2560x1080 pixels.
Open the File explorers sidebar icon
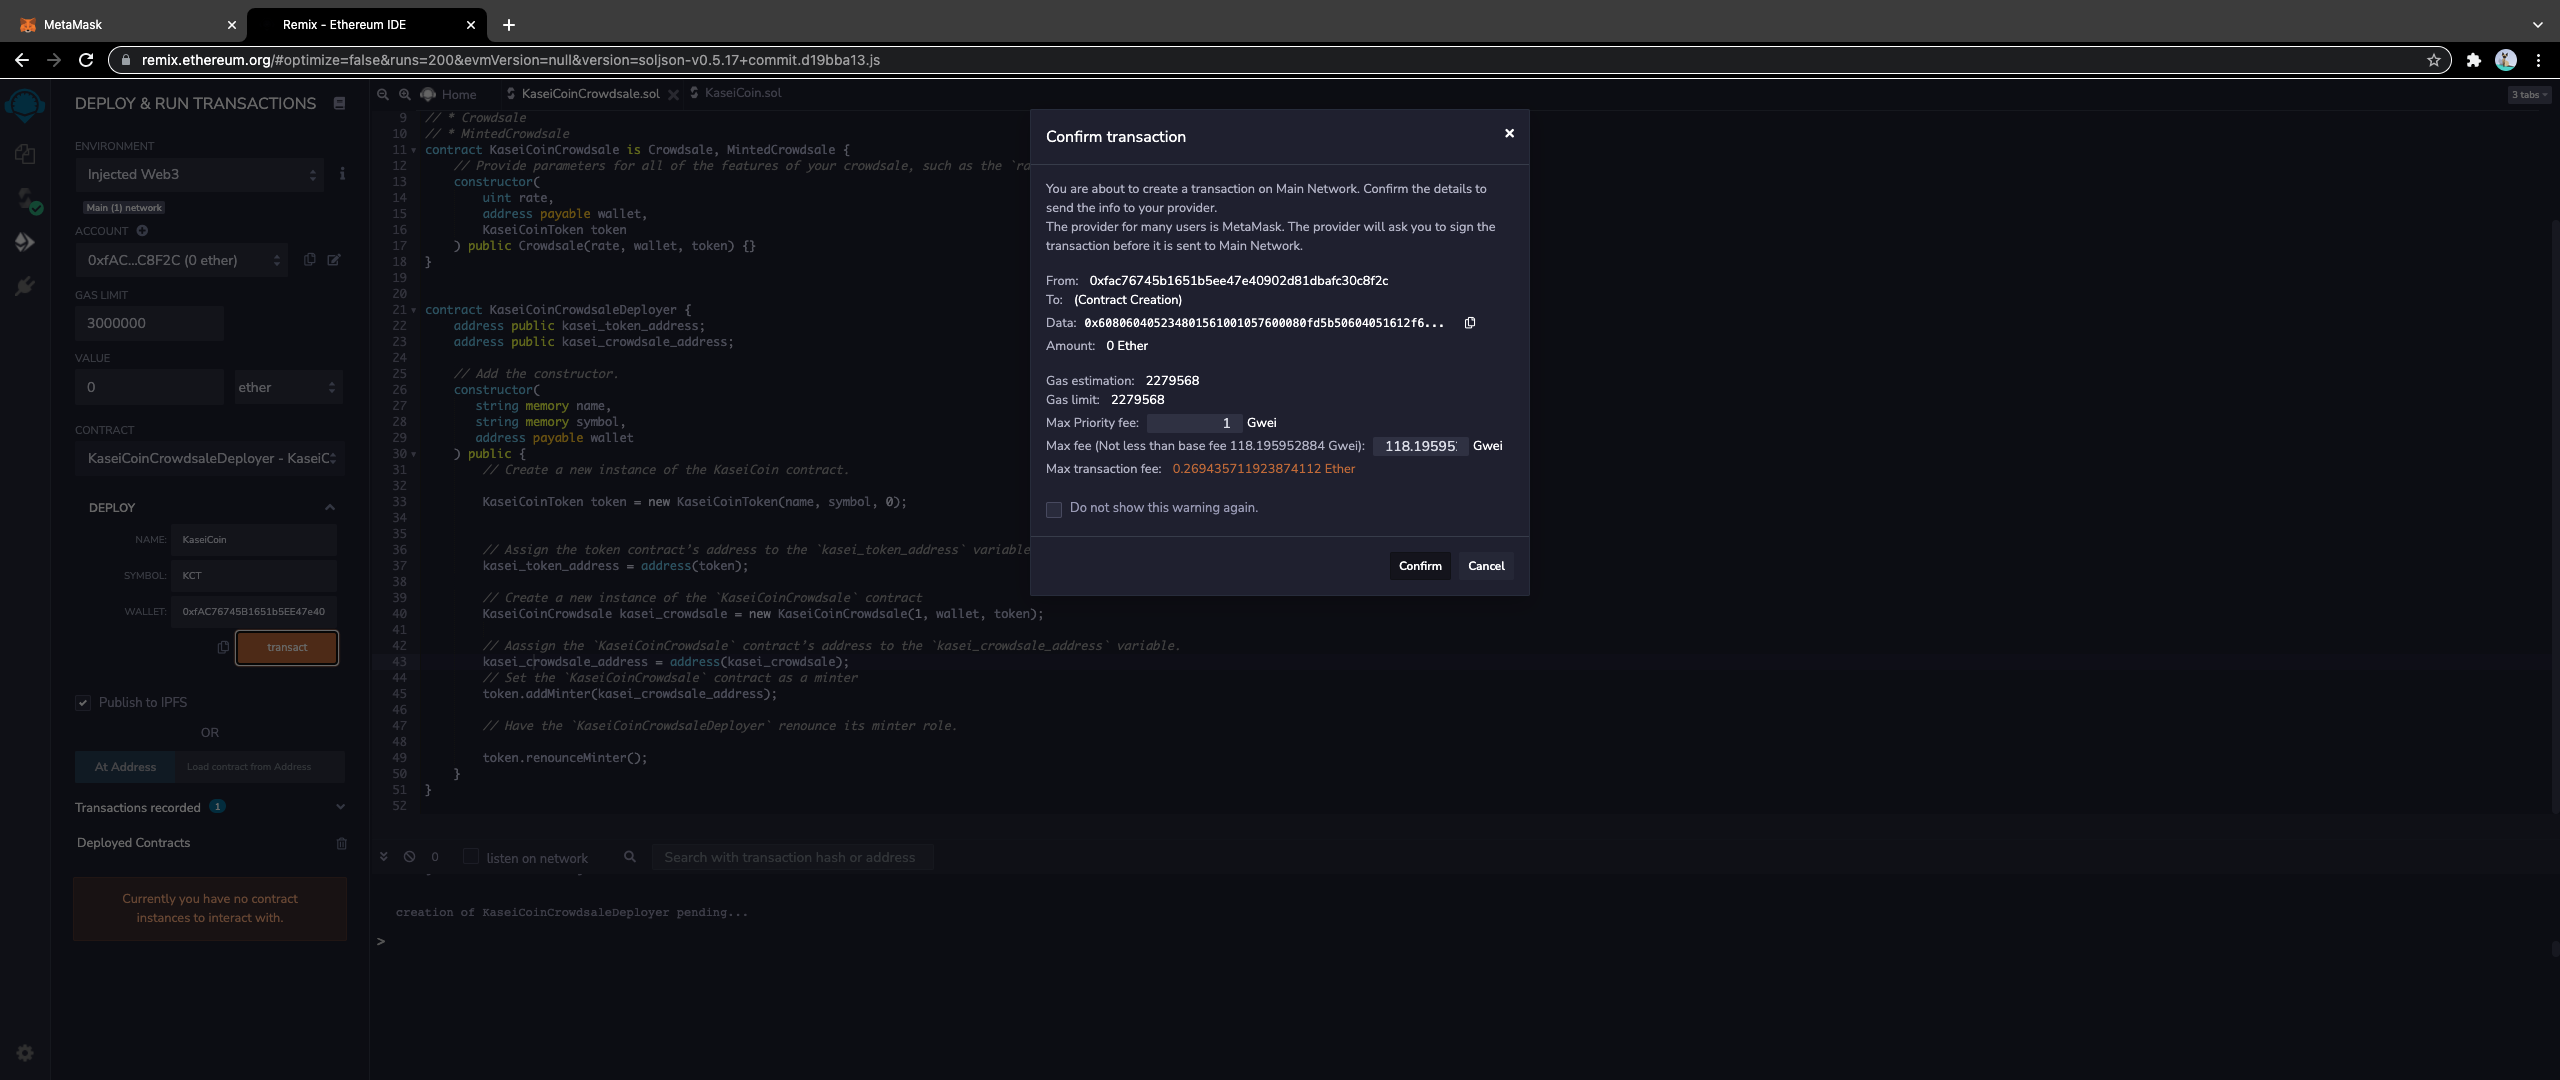[x=25, y=153]
